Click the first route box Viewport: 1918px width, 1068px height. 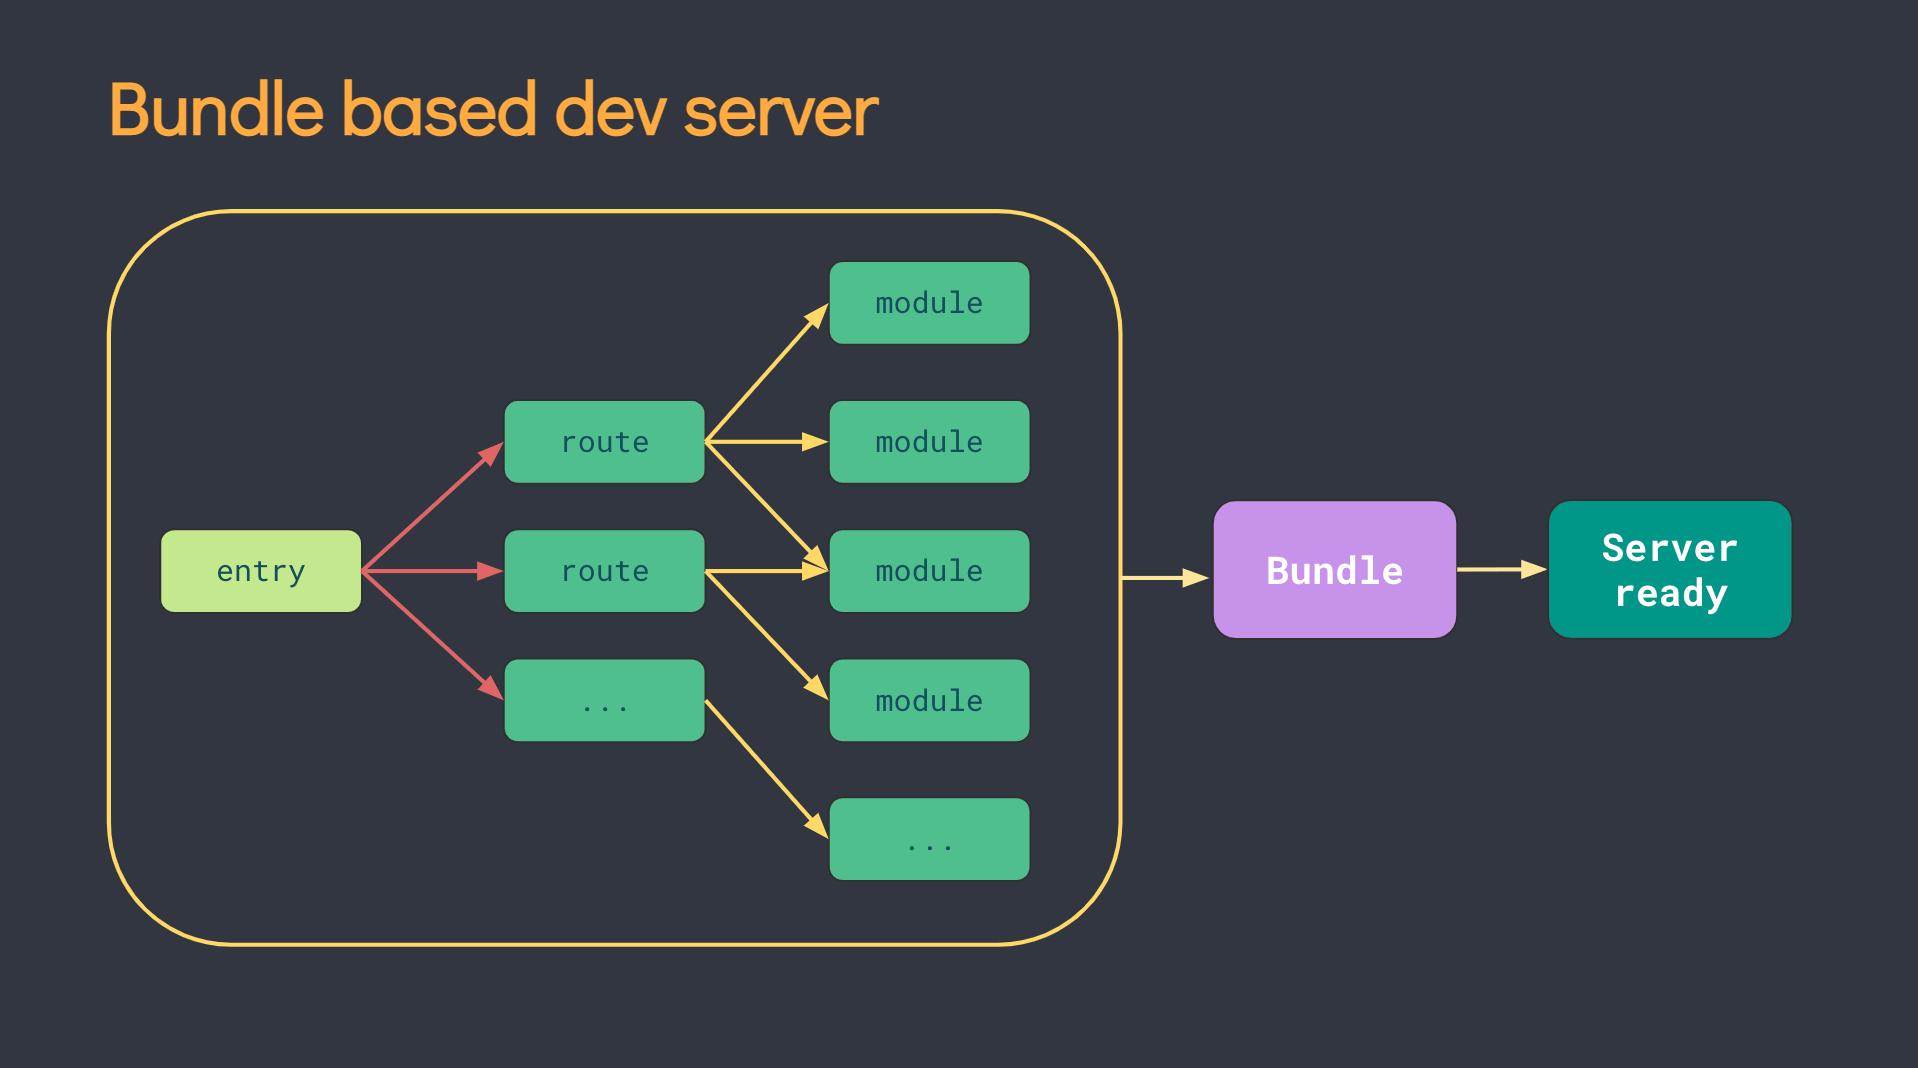(604, 441)
